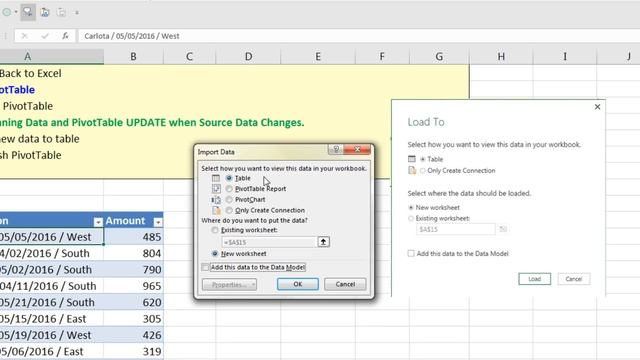Image resolution: width=640 pixels, height=360 pixels.
Task: Open the filter dropdown left of Amount header
Action: [98, 222]
